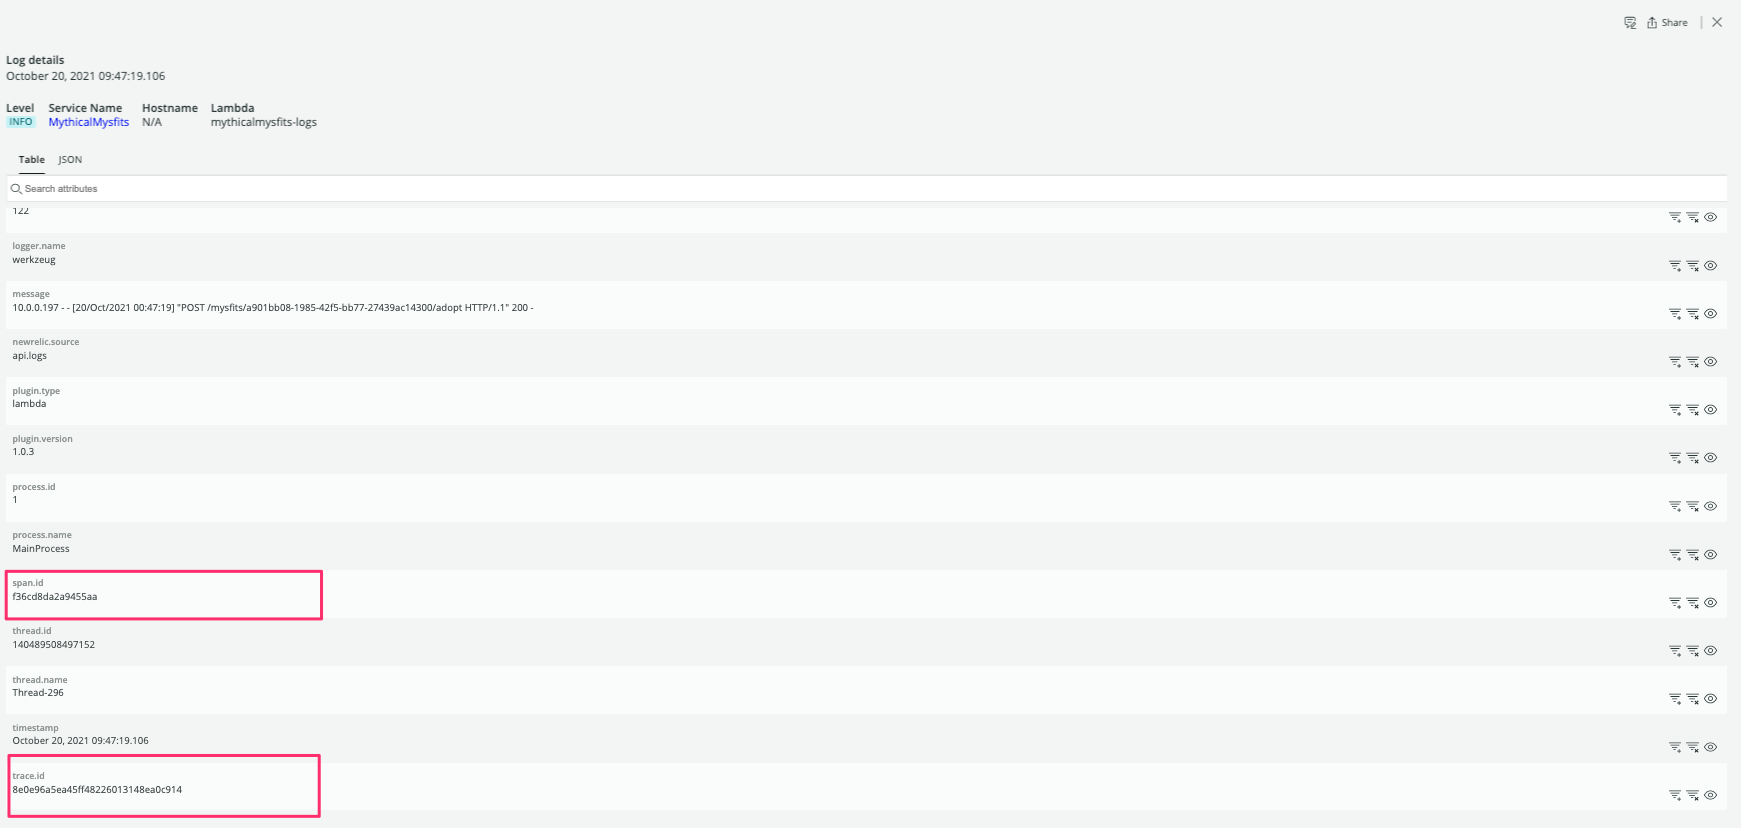Exclude plugin.type value using filter-x icon
The image size is (1741, 828).
click(x=1693, y=410)
